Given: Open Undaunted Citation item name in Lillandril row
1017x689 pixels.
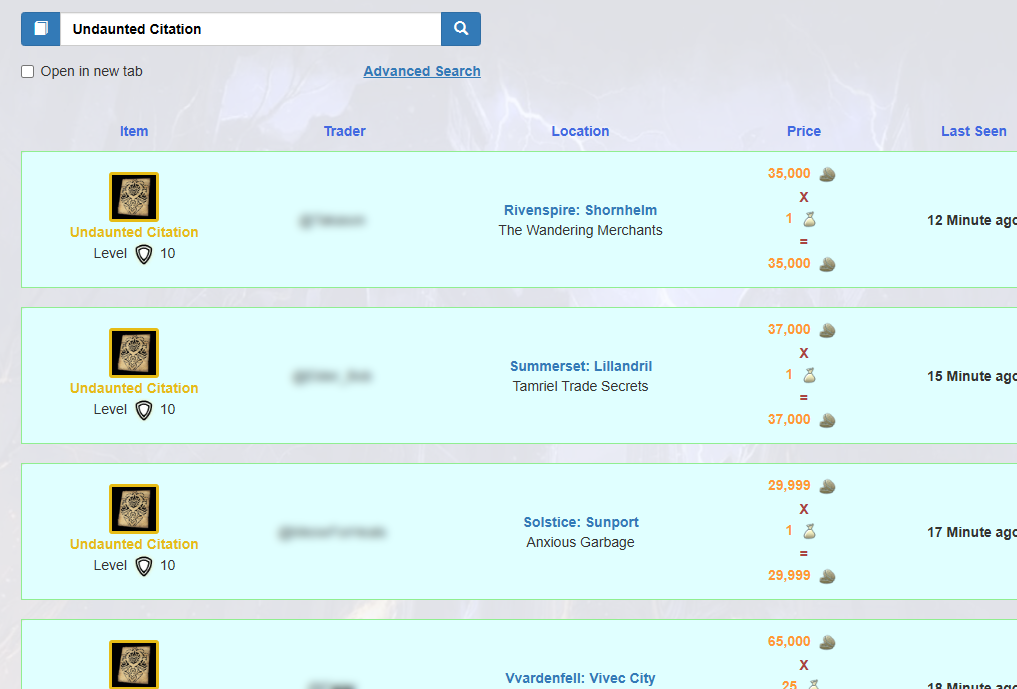Looking at the screenshot, I should (134, 388).
